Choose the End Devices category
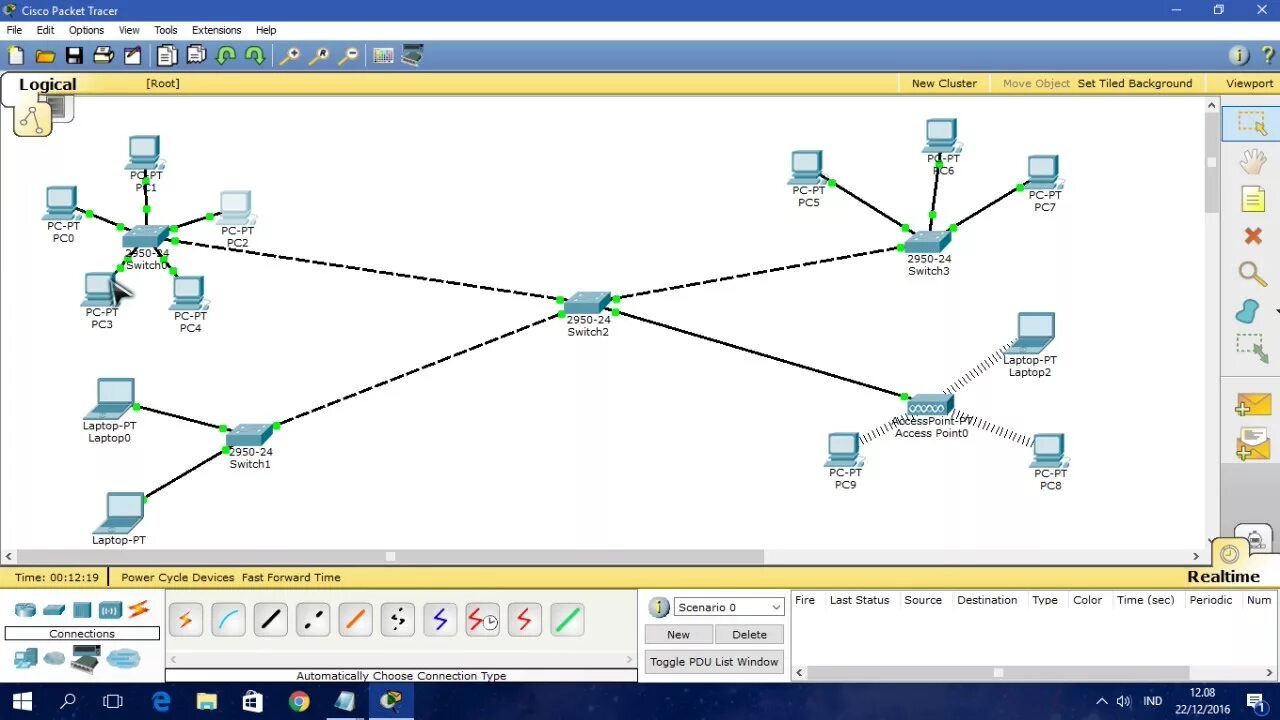 pos(25,659)
